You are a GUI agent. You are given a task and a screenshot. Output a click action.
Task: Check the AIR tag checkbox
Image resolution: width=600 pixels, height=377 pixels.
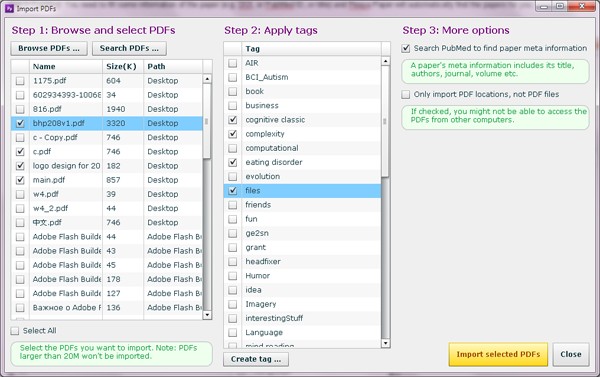pos(232,63)
